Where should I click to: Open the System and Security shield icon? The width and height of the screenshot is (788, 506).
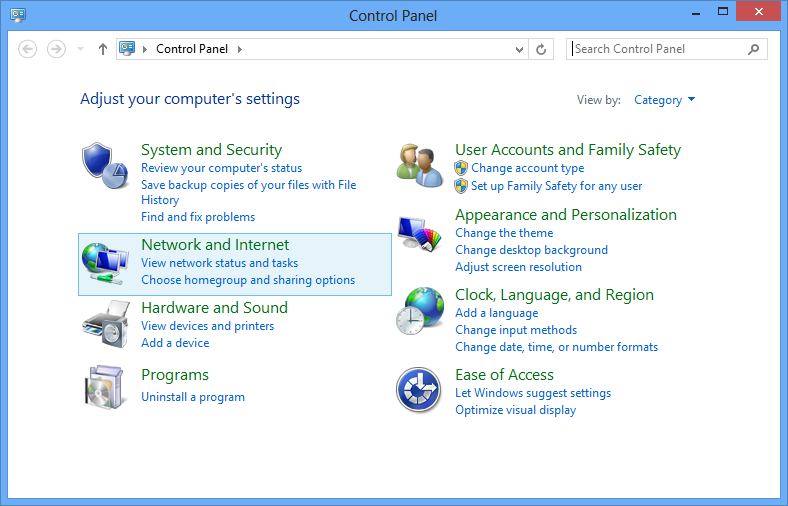click(105, 166)
